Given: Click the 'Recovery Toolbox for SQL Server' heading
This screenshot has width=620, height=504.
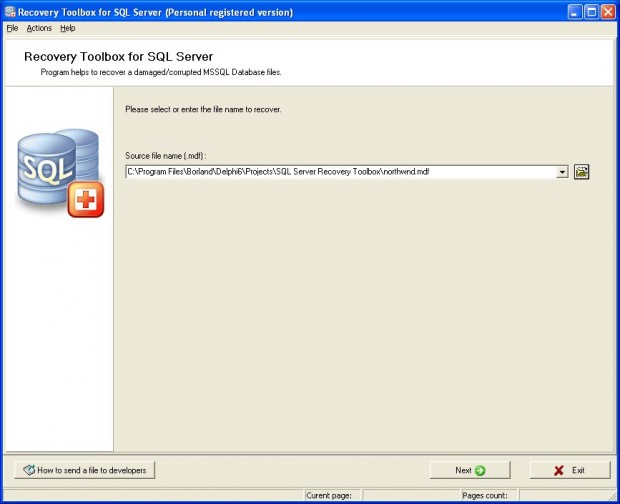Looking at the screenshot, I should click(119, 57).
